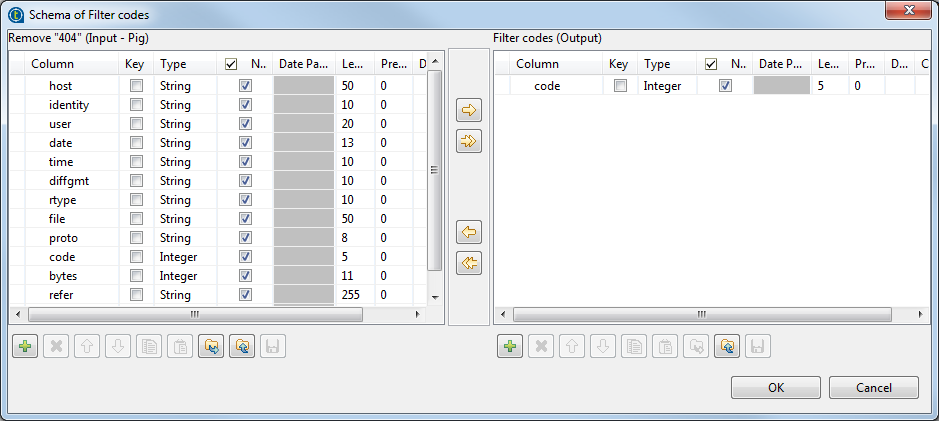Click the remove (X) icon under the input schema

56,346
